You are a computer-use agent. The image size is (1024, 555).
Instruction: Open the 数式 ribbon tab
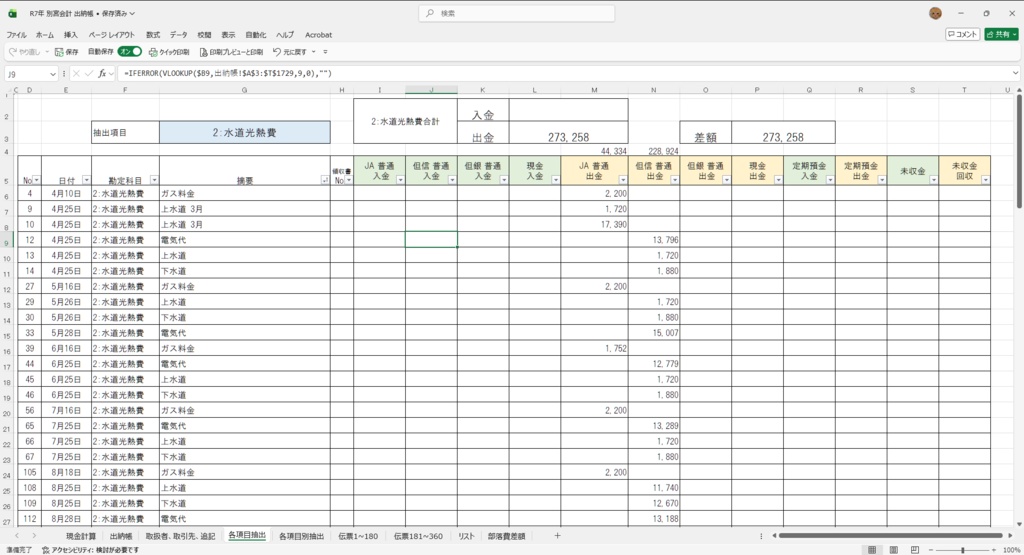(x=153, y=35)
